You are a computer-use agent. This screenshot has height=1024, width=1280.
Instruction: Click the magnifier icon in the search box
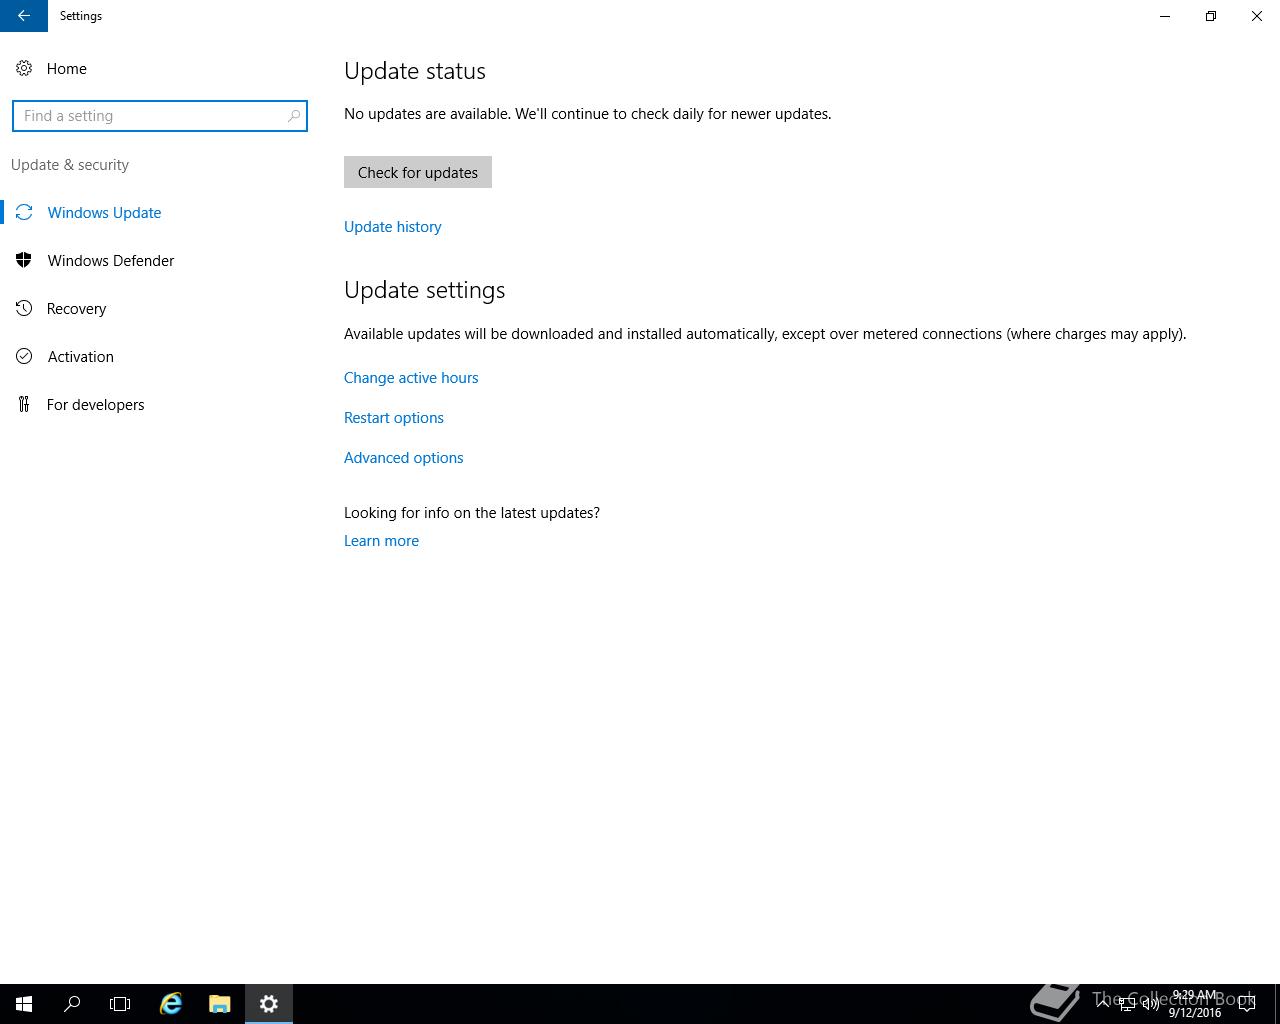click(x=293, y=116)
